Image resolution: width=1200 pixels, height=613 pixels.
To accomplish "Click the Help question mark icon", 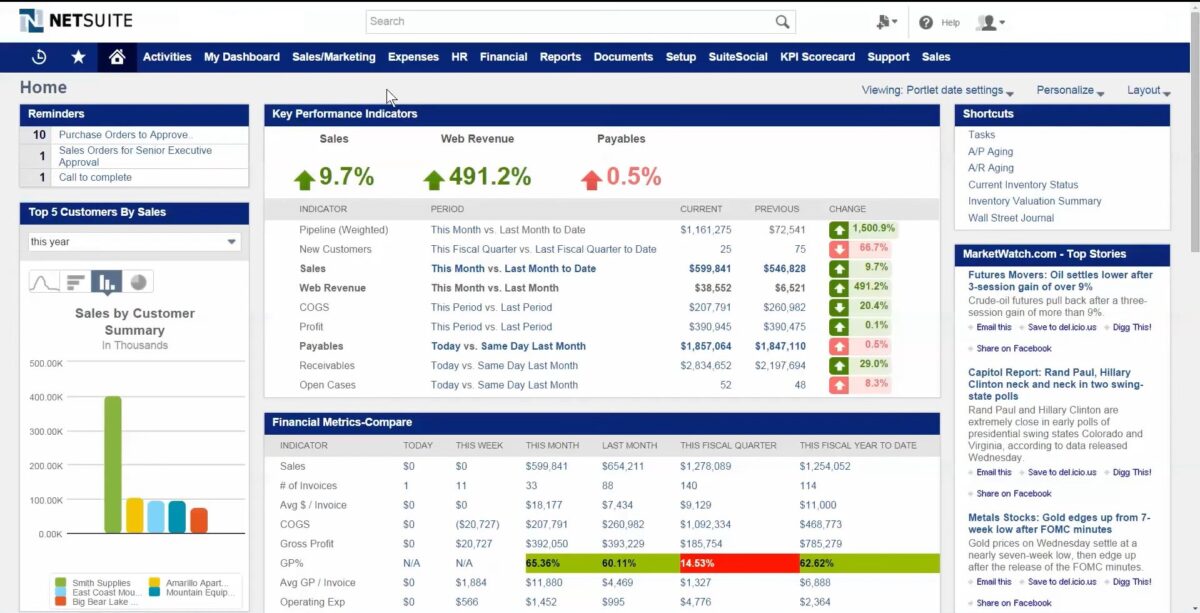I will click(x=926, y=22).
